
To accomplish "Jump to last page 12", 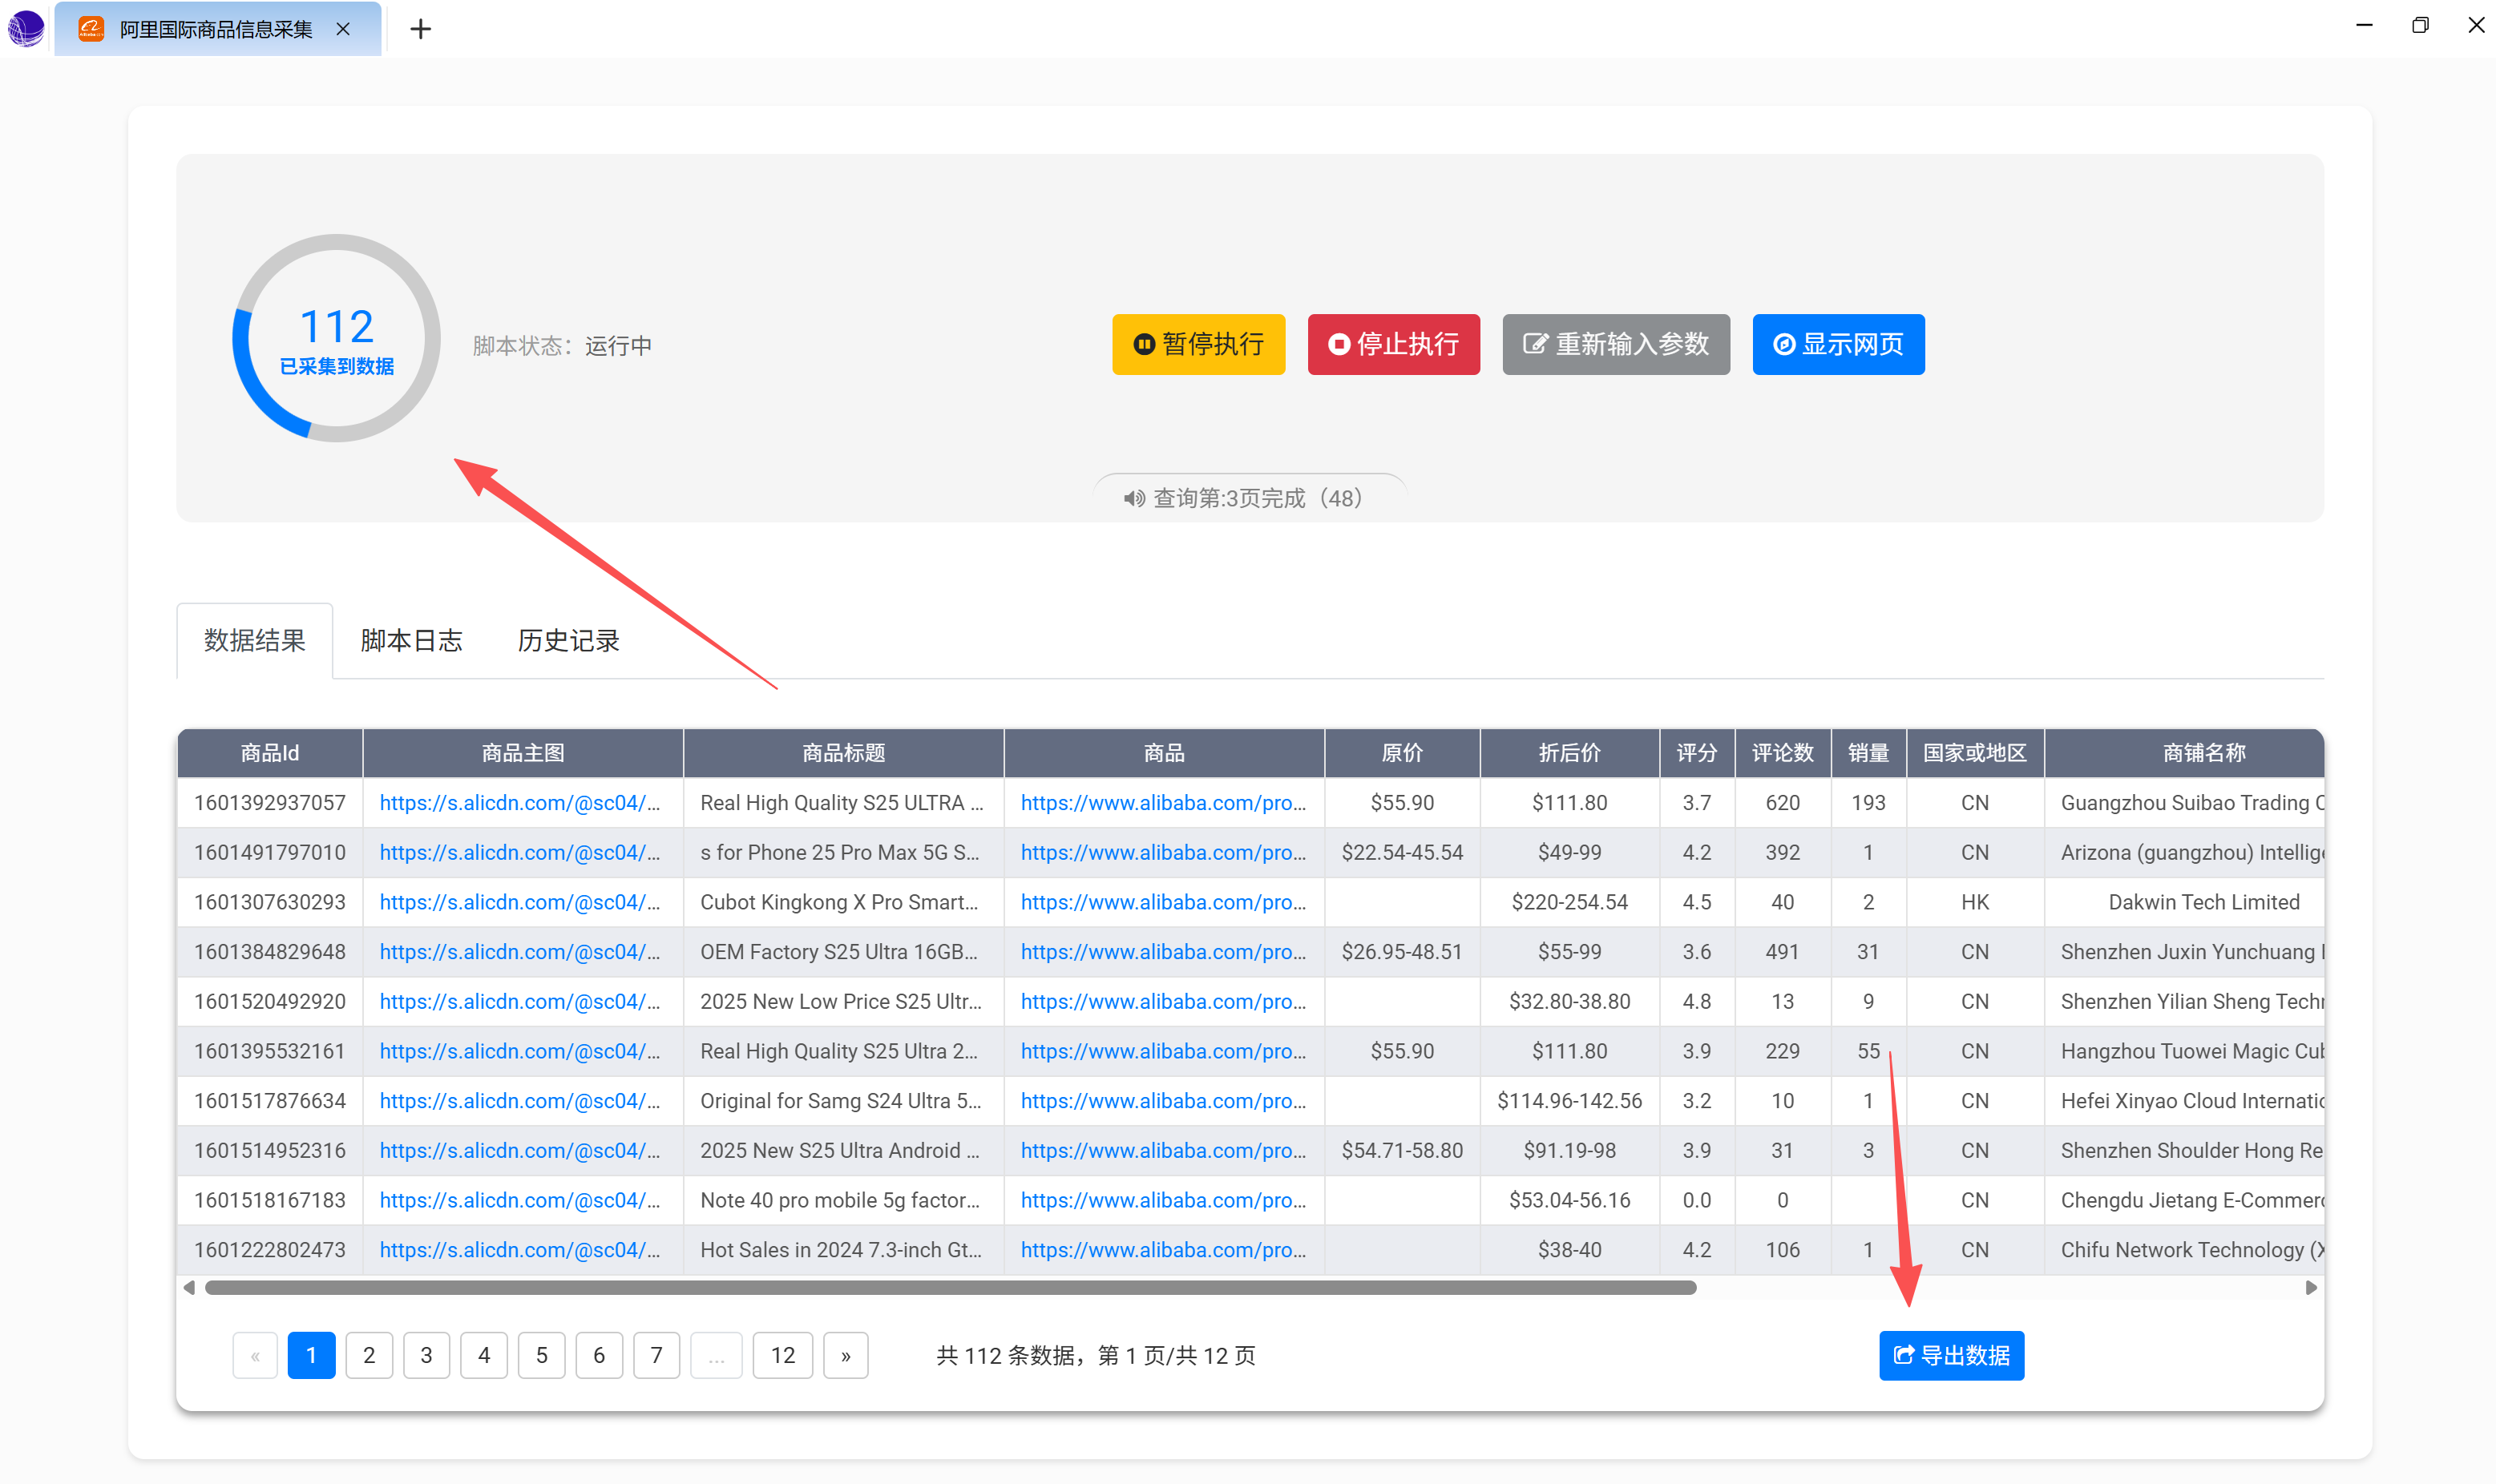I will (782, 1355).
